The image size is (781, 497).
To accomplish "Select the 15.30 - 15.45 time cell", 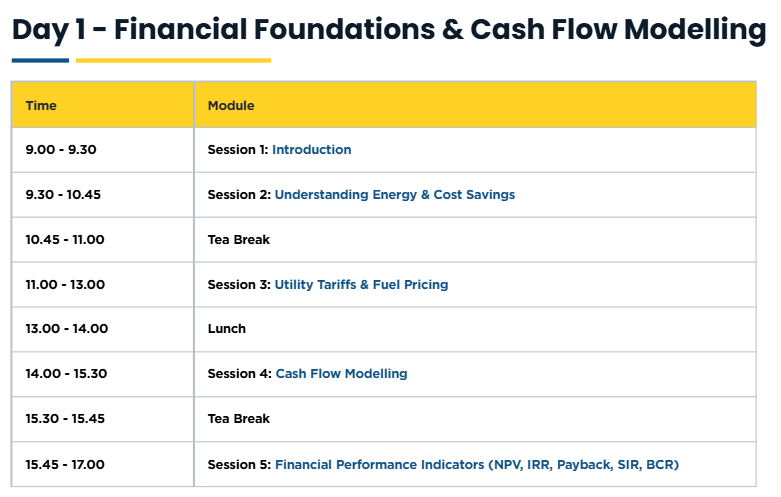I will tap(65, 419).
